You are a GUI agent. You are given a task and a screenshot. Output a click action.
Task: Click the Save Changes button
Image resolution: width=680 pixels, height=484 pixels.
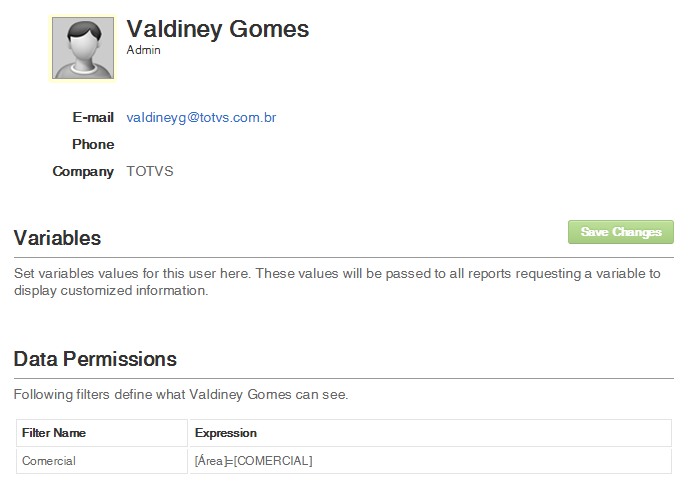[x=621, y=232]
